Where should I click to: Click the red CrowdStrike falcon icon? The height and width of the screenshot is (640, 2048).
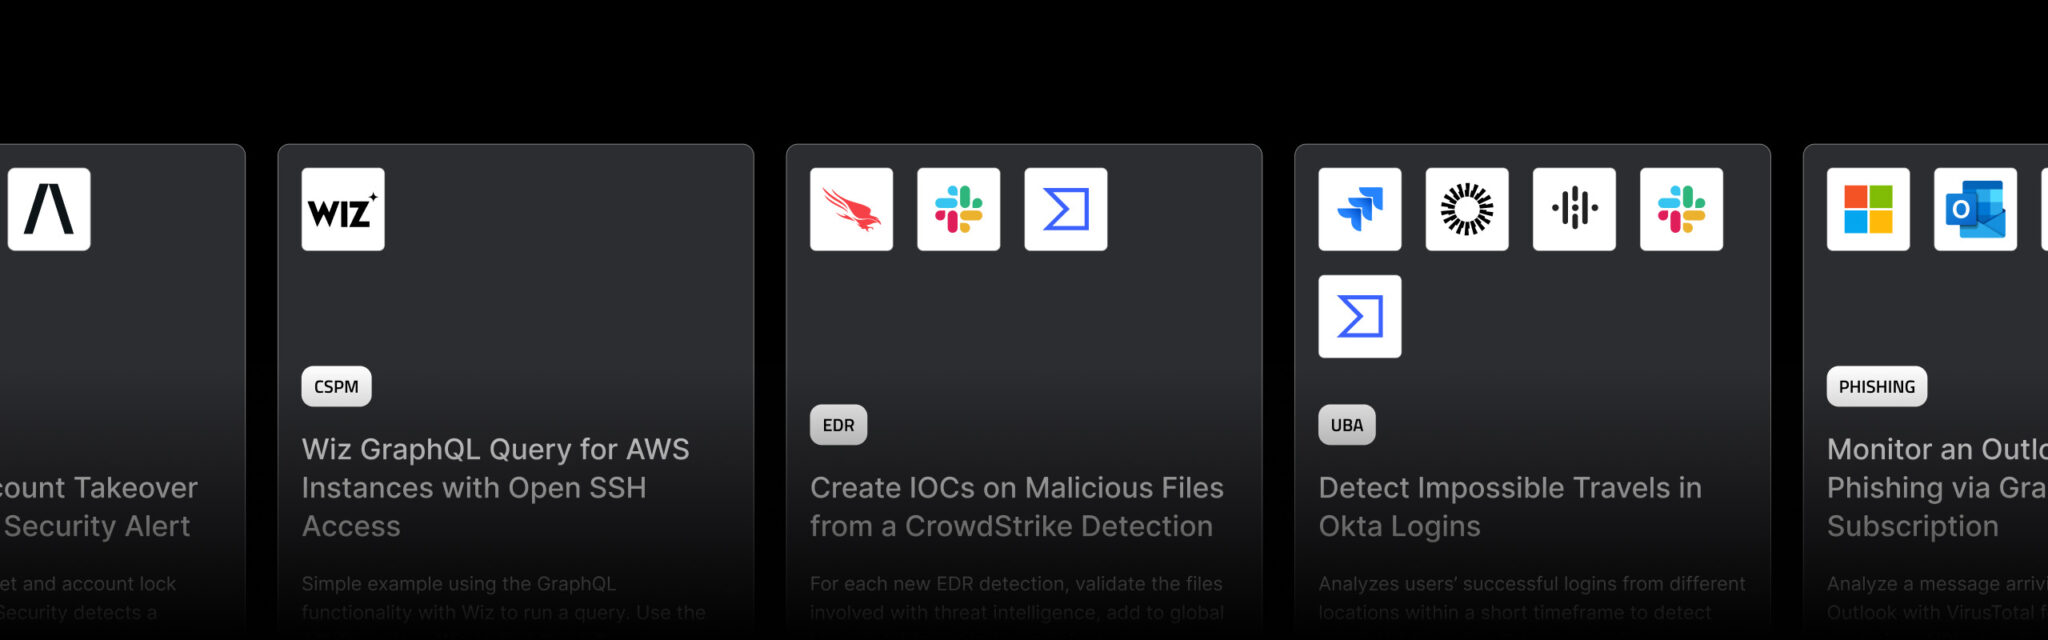pos(851,209)
